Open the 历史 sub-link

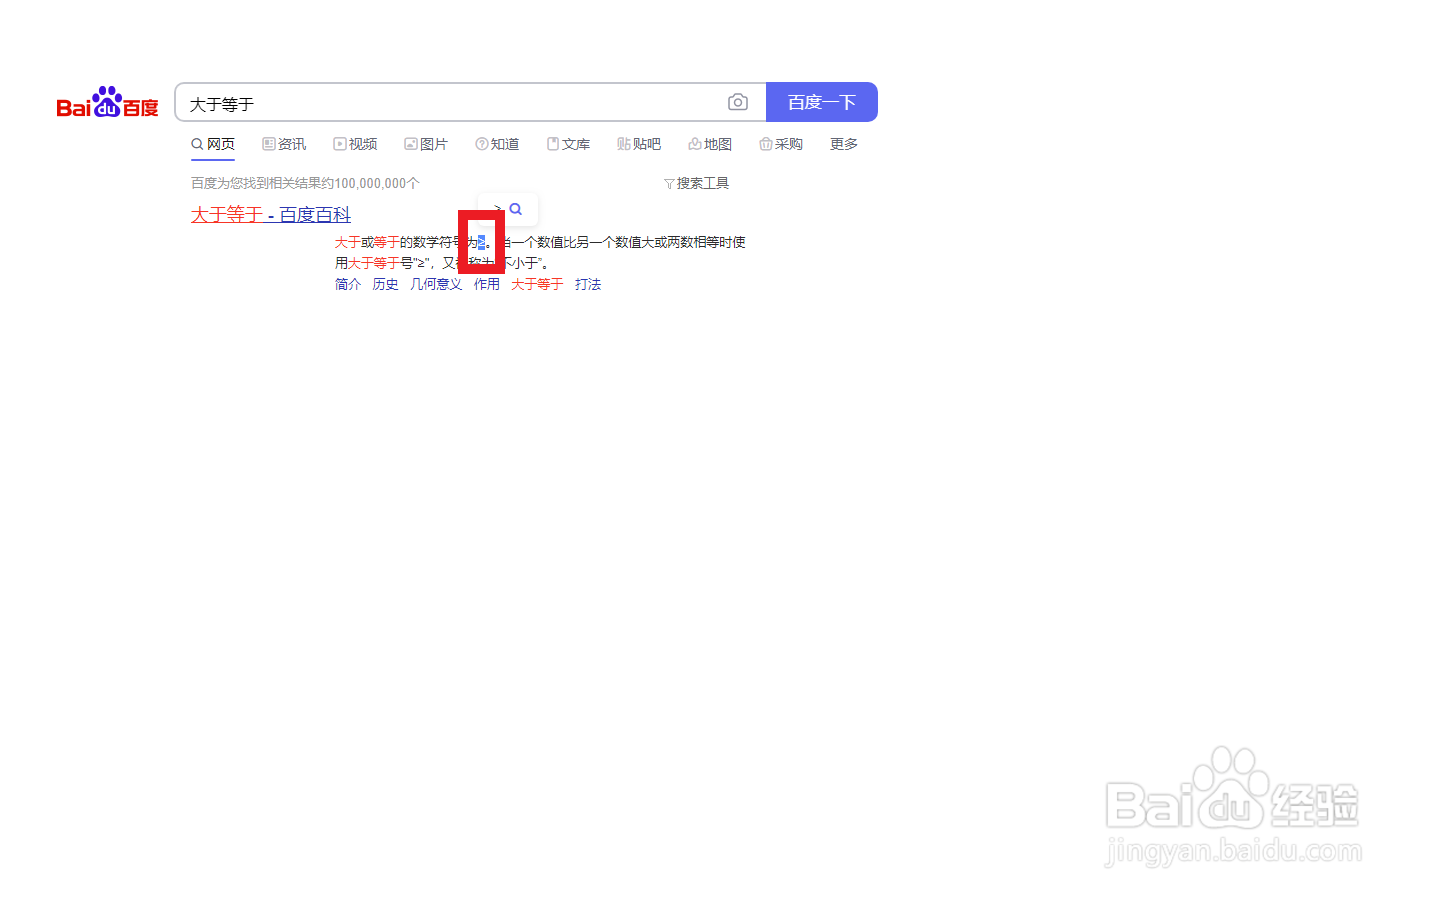385,284
